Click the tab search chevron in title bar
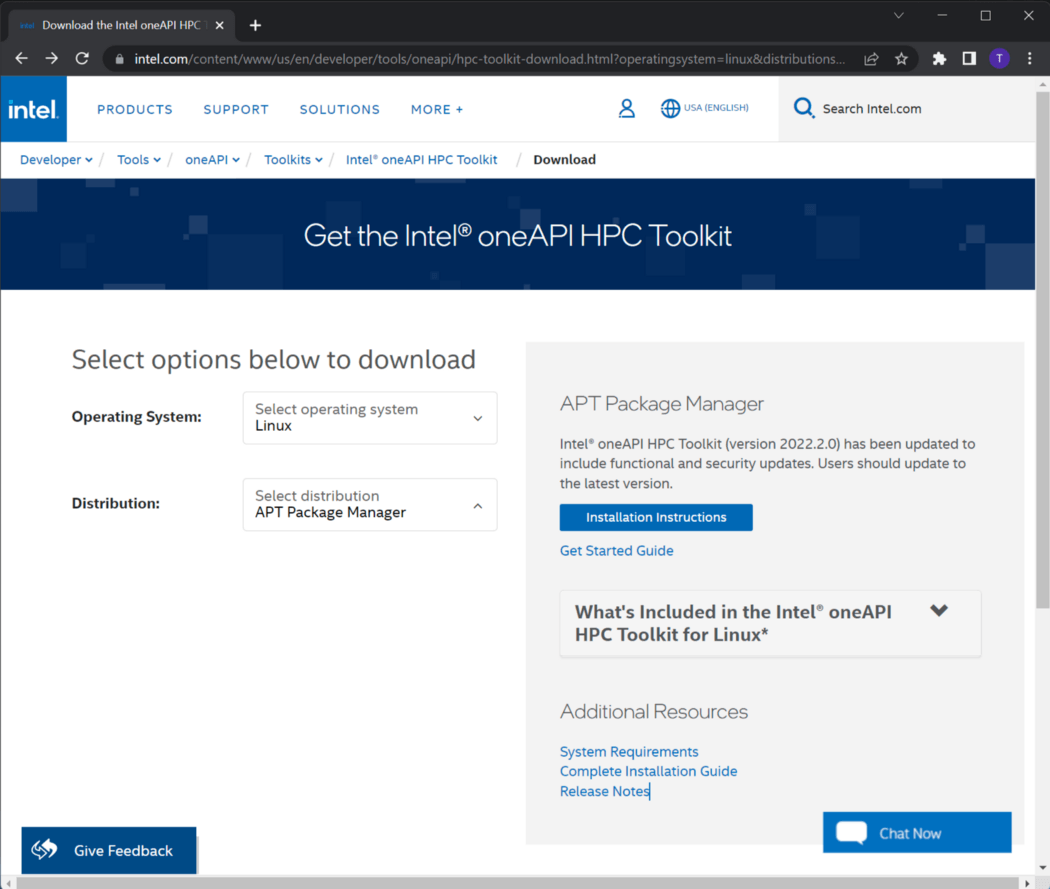Viewport: 1050px width, 889px height. (x=899, y=15)
